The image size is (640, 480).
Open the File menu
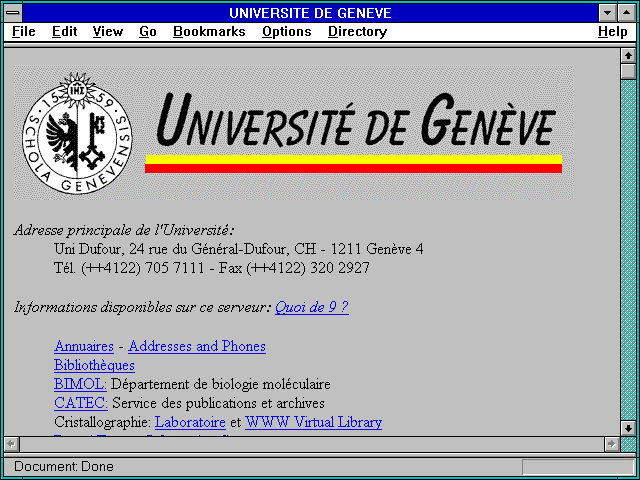24,32
